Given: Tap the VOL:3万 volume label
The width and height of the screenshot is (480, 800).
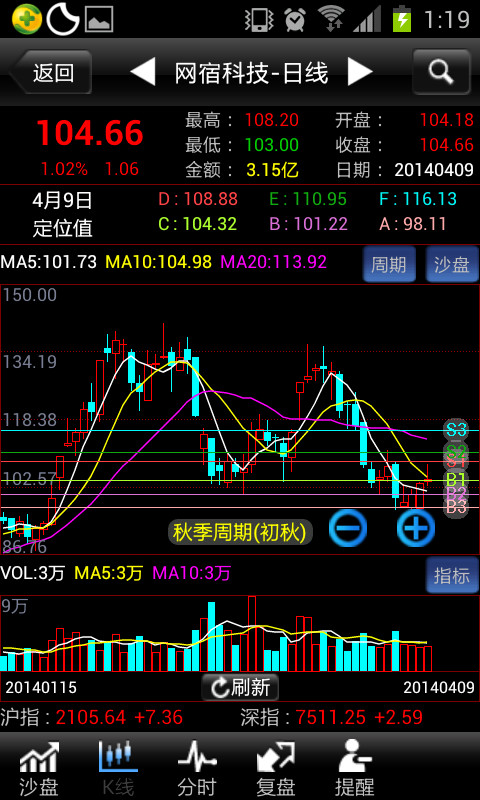Looking at the screenshot, I should [33, 573].
